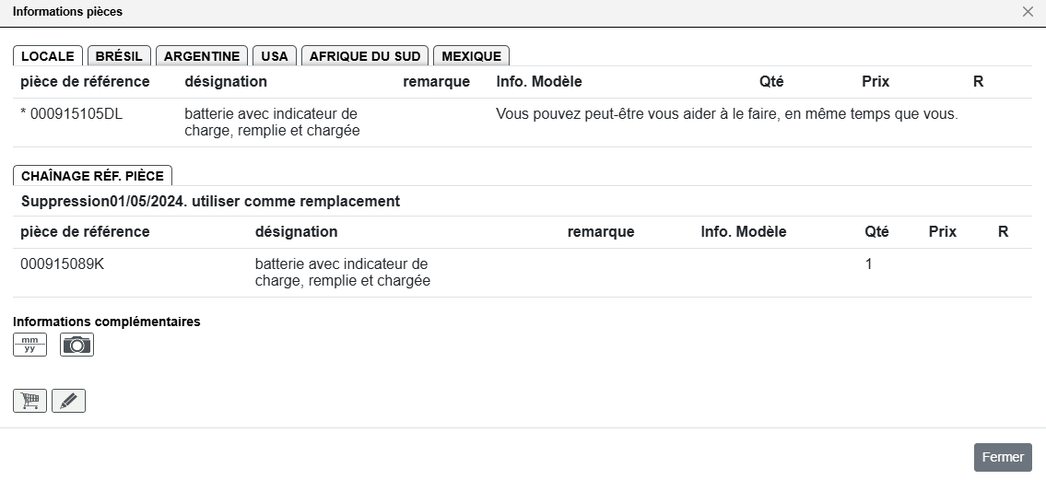This screenshot has width=1046, height=480.
Task: Open the AFRIQUE DU SUD tab
Action: click(365, 56)
